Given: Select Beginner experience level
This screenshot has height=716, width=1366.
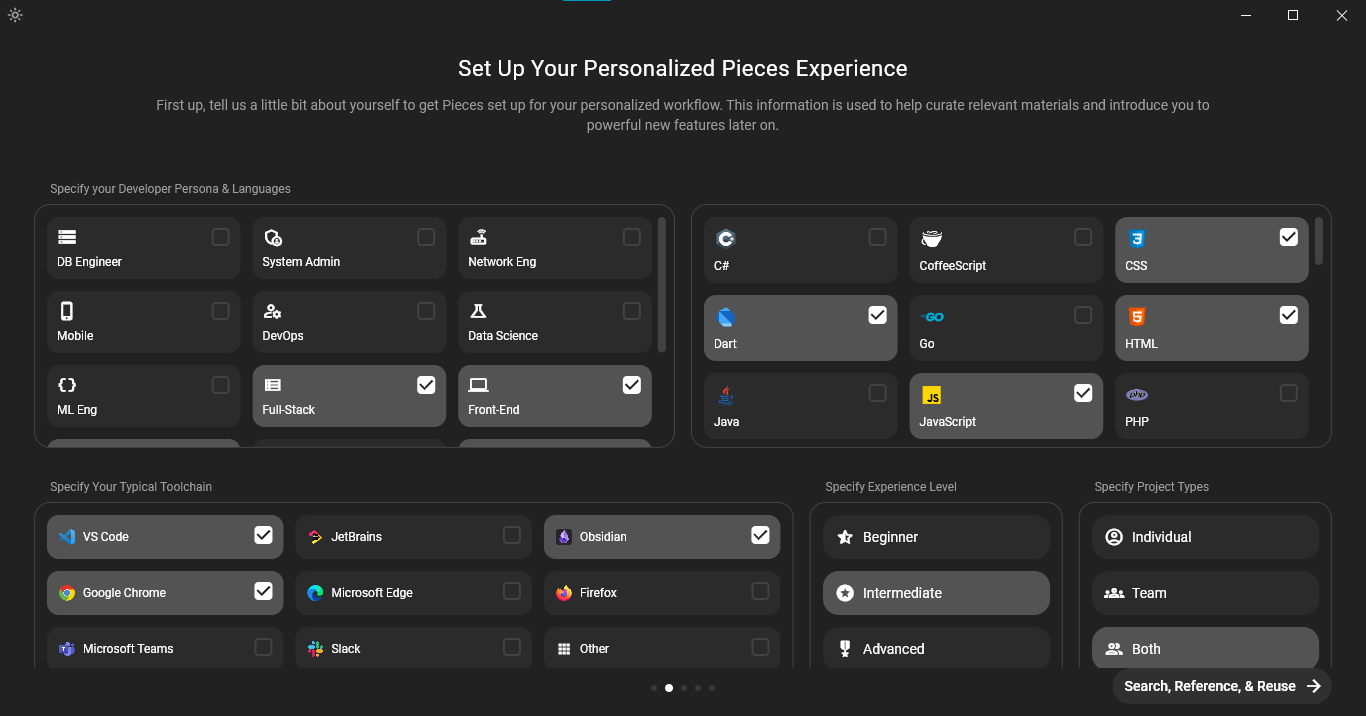Looking at the screenshot, I should coord(936,537).
